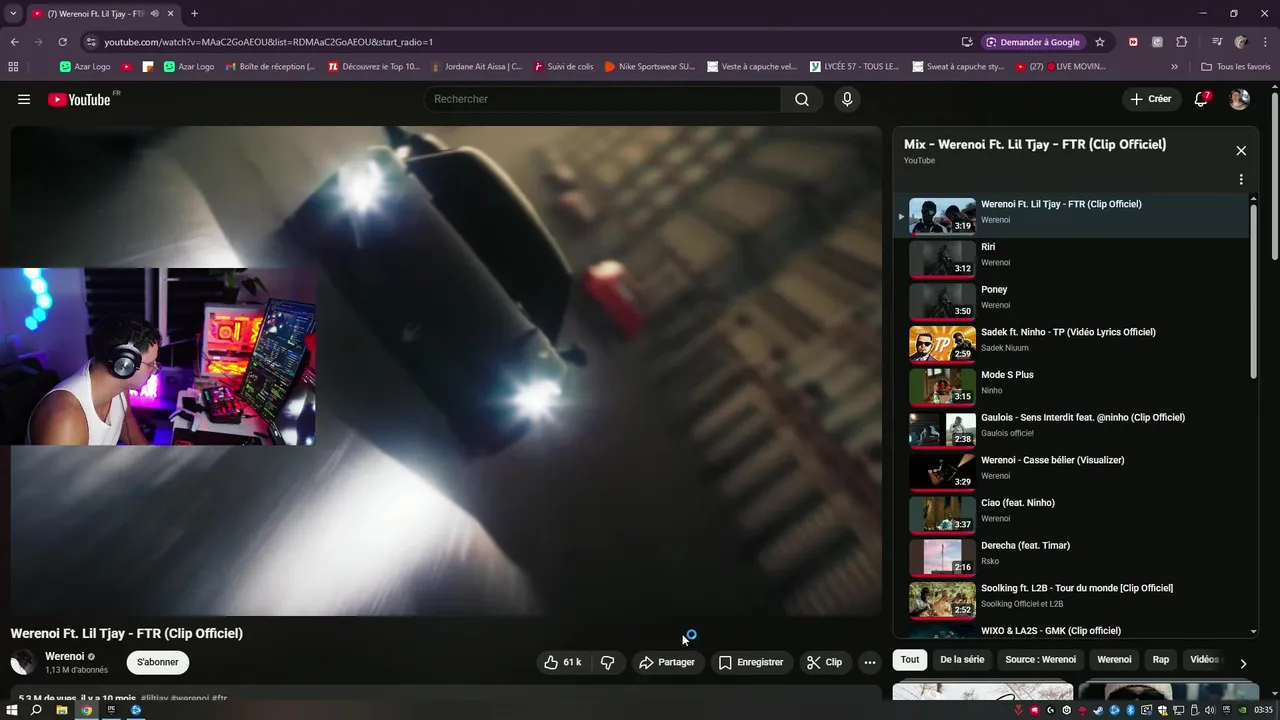Save the video with Enregistrer
1280x720 pixels.
751,662
